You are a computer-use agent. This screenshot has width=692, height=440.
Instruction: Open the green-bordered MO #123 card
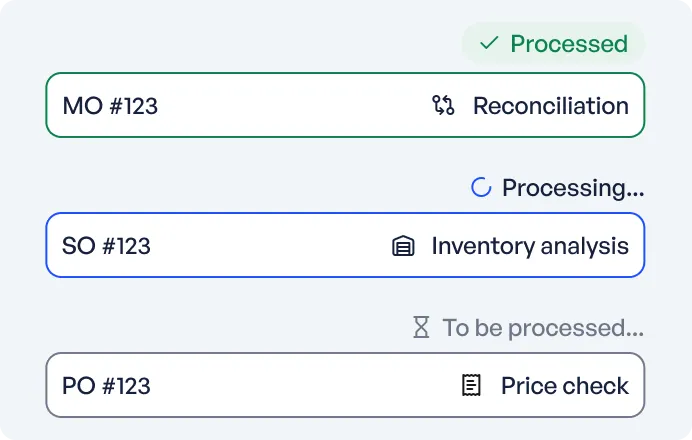click(290, 105)
